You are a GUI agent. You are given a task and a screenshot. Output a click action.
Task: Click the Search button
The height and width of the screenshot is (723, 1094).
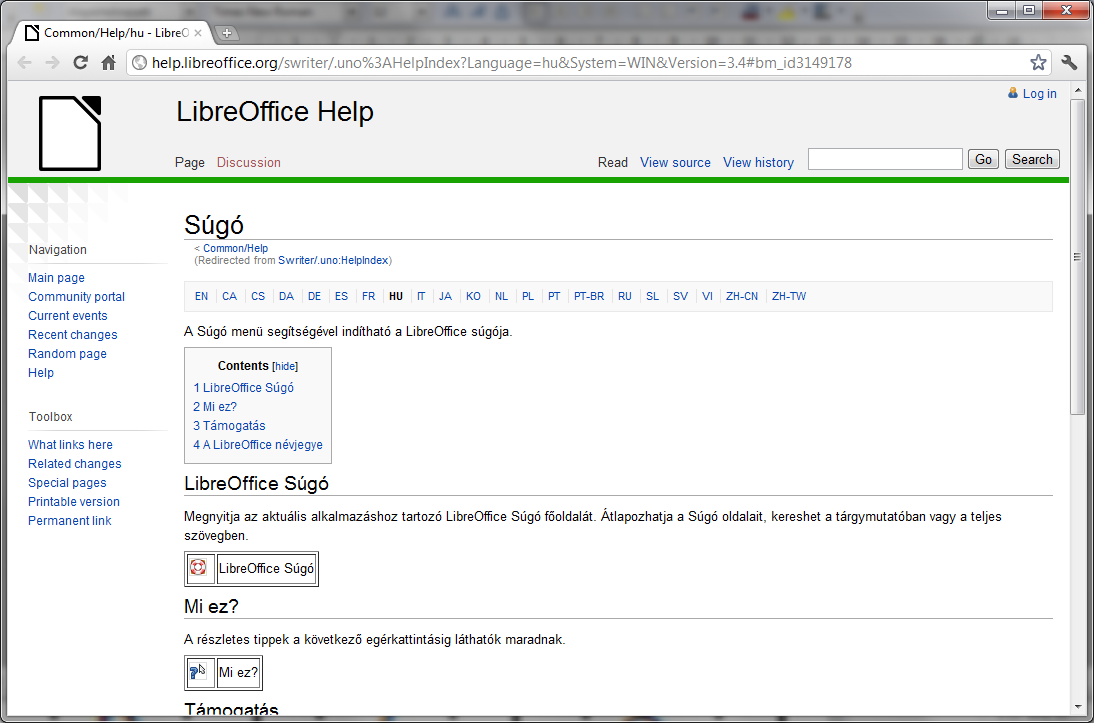pos(1032,159)
